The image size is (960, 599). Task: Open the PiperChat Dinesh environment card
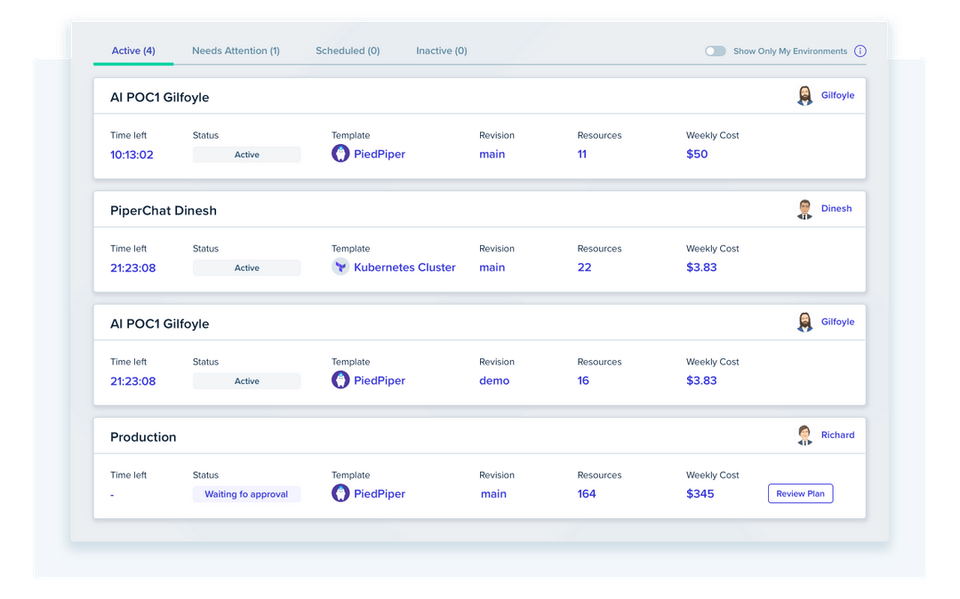tap(163, 210)
